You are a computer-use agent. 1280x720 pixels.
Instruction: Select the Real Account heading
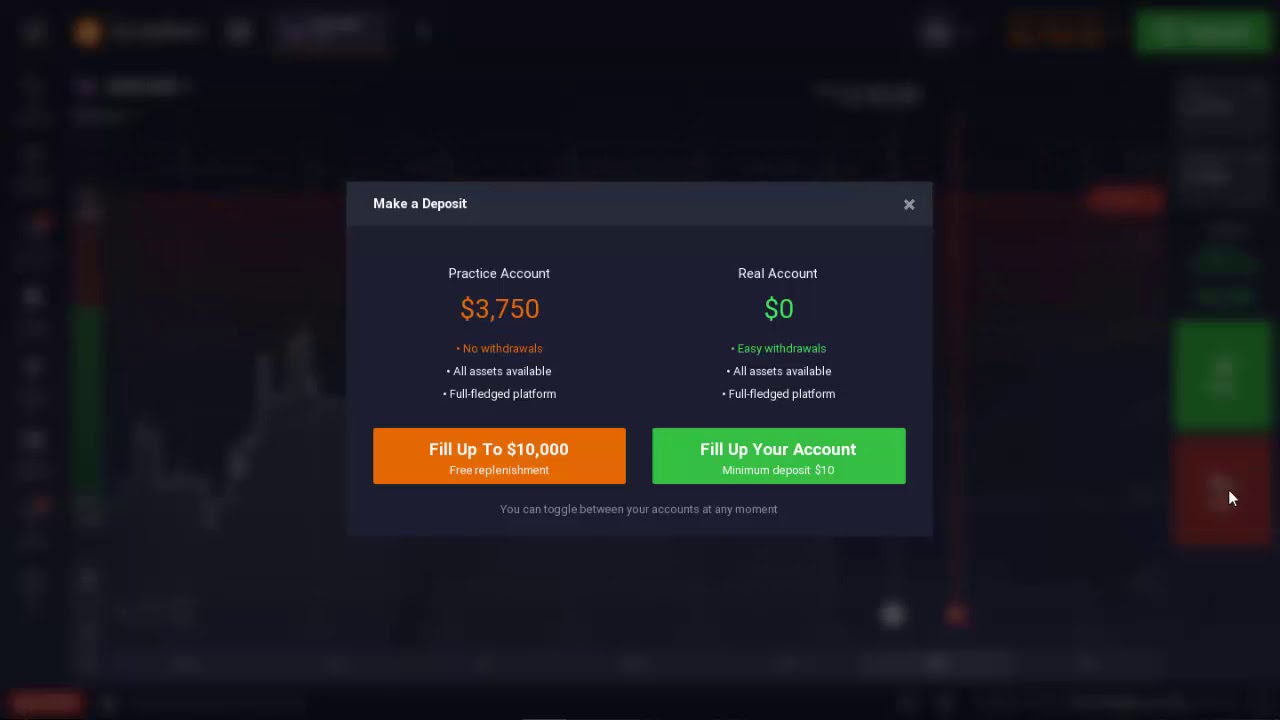[x=778, y=273]
